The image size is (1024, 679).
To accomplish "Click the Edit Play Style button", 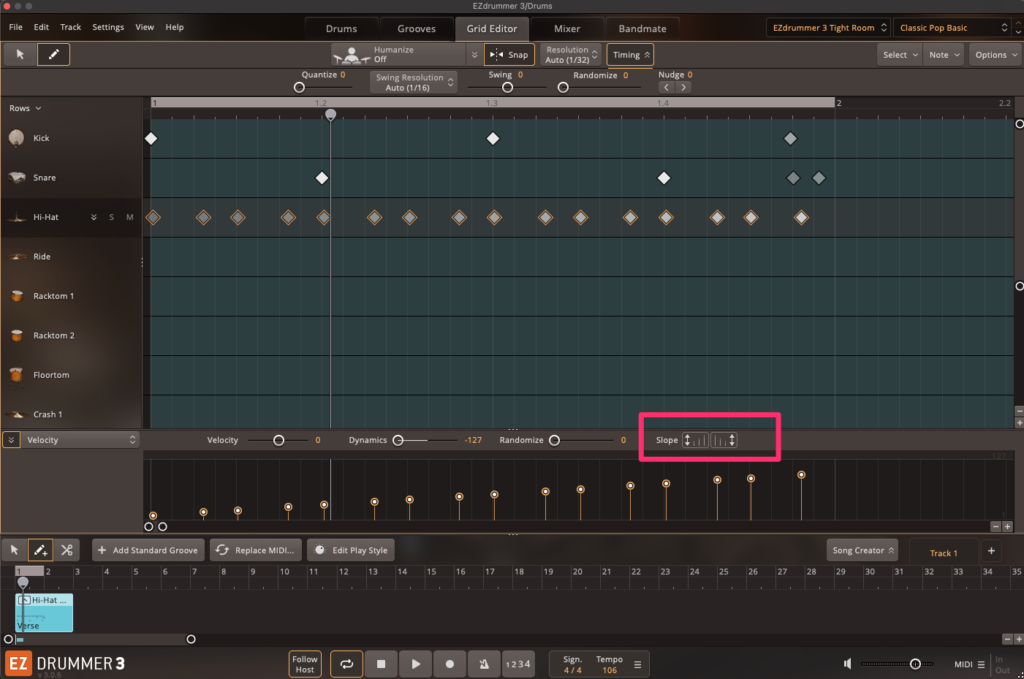I will point(350,550).
